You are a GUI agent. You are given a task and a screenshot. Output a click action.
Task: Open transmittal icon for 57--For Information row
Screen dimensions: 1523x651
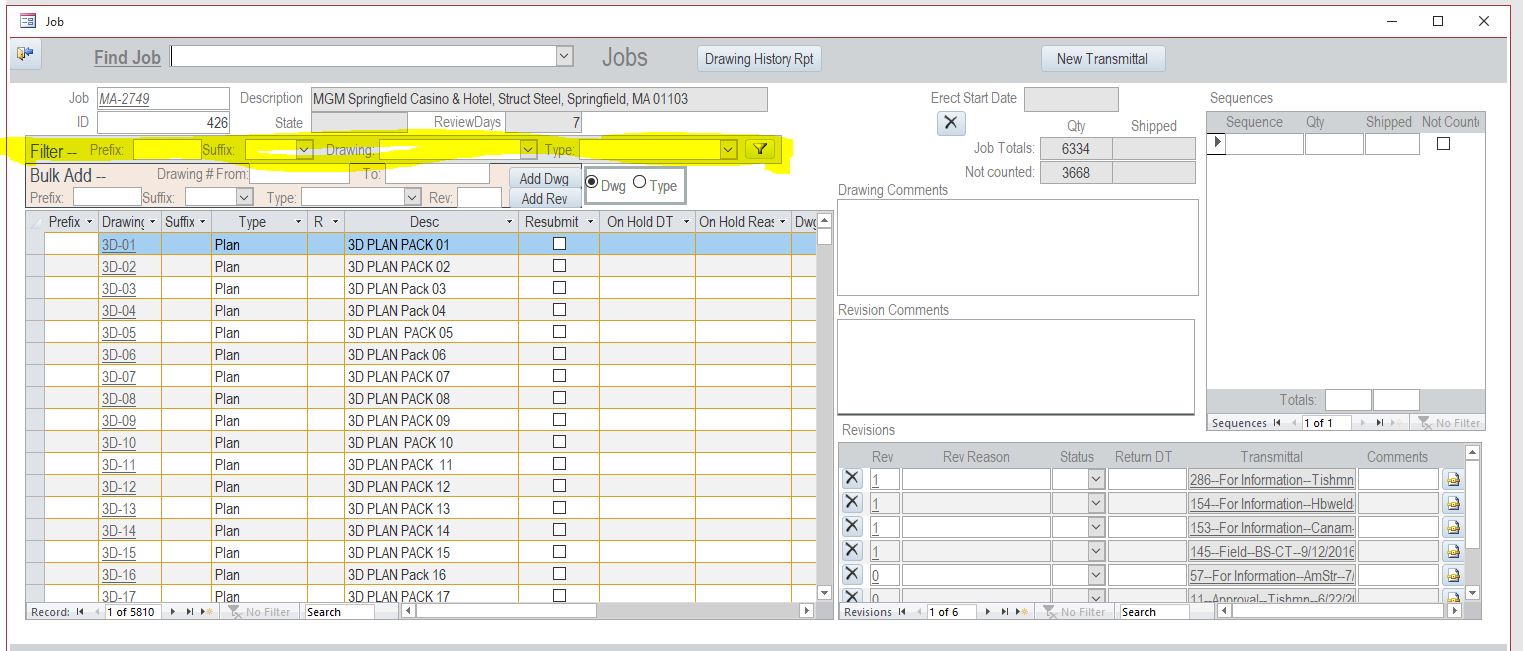[1453, 576]
